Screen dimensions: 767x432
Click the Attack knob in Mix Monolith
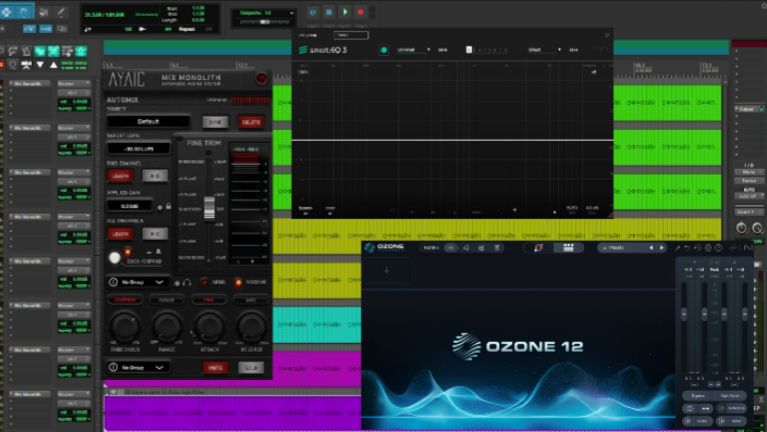tap(209, 327)
